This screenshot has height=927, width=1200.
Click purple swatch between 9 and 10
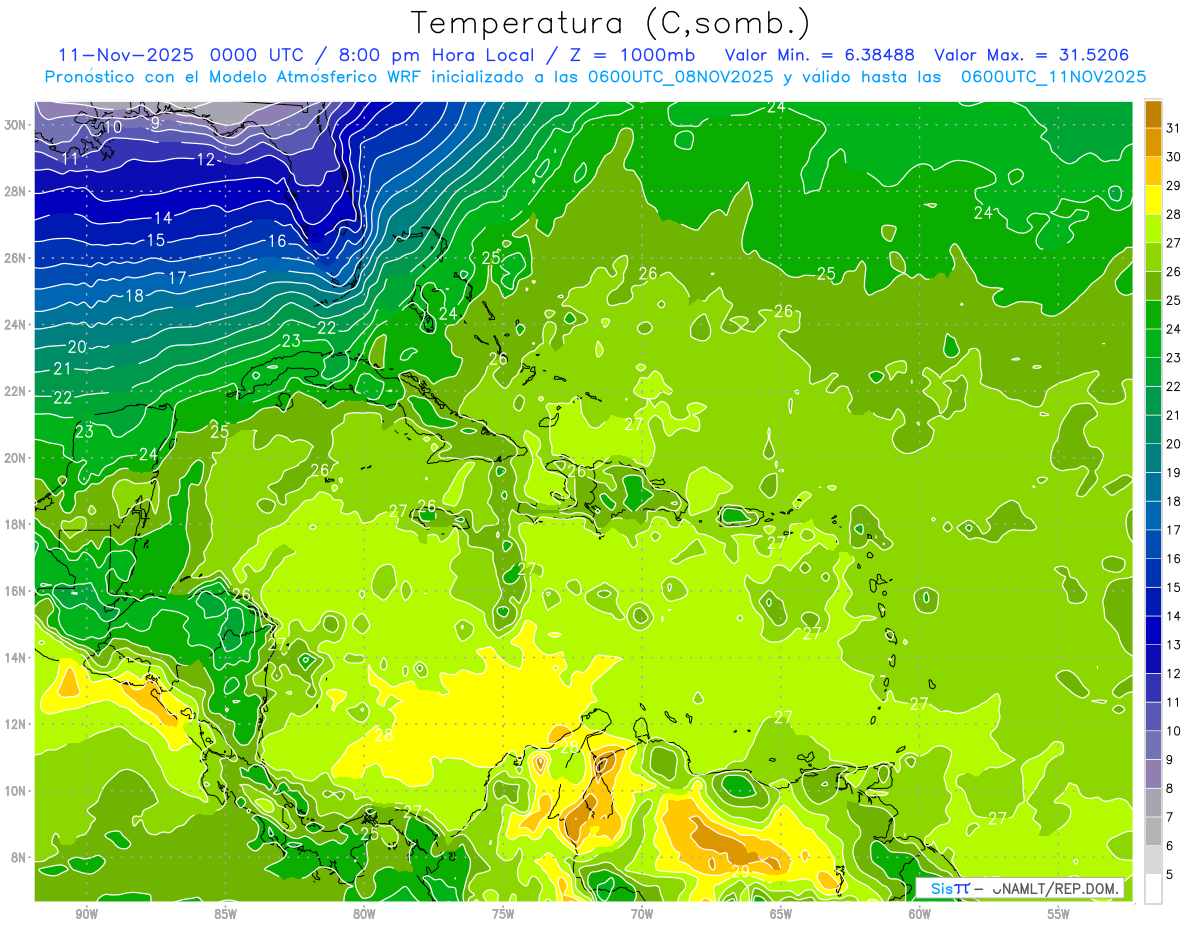(x=1153, y=745)
